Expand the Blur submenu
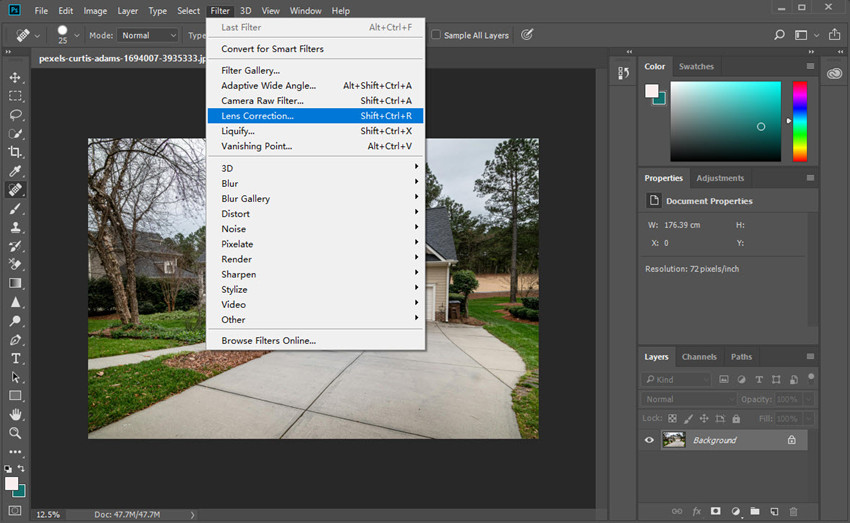 pos(315,183)
